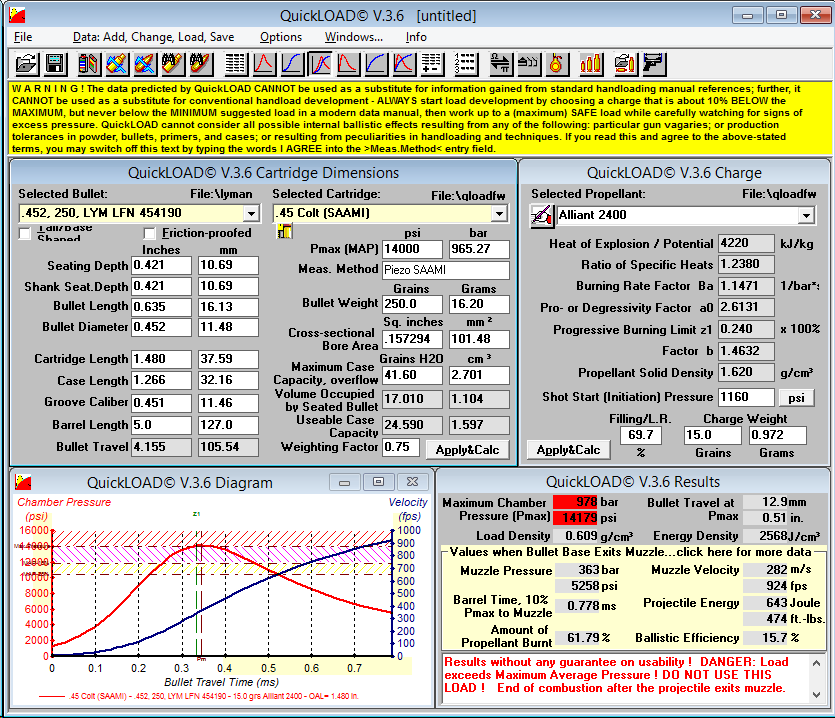Show the second red pressure curve icon
This screenshot has width=835, height=718.
[x=347, y=64]
